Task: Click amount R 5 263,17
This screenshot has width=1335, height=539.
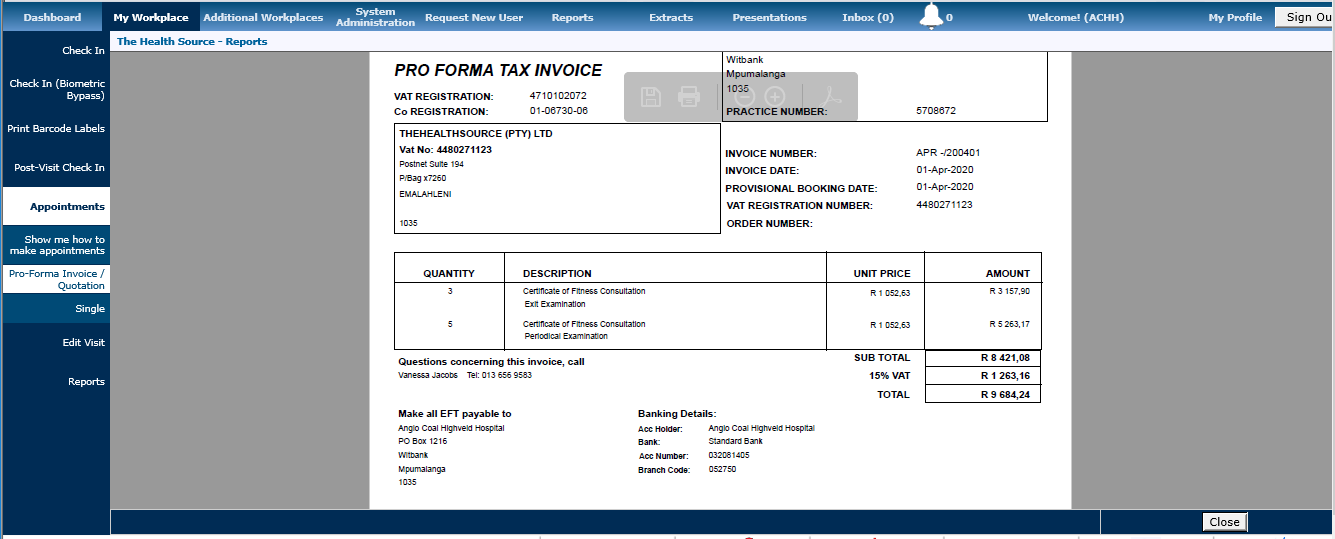Action: pyautogui.click(x=1009, y=324)
